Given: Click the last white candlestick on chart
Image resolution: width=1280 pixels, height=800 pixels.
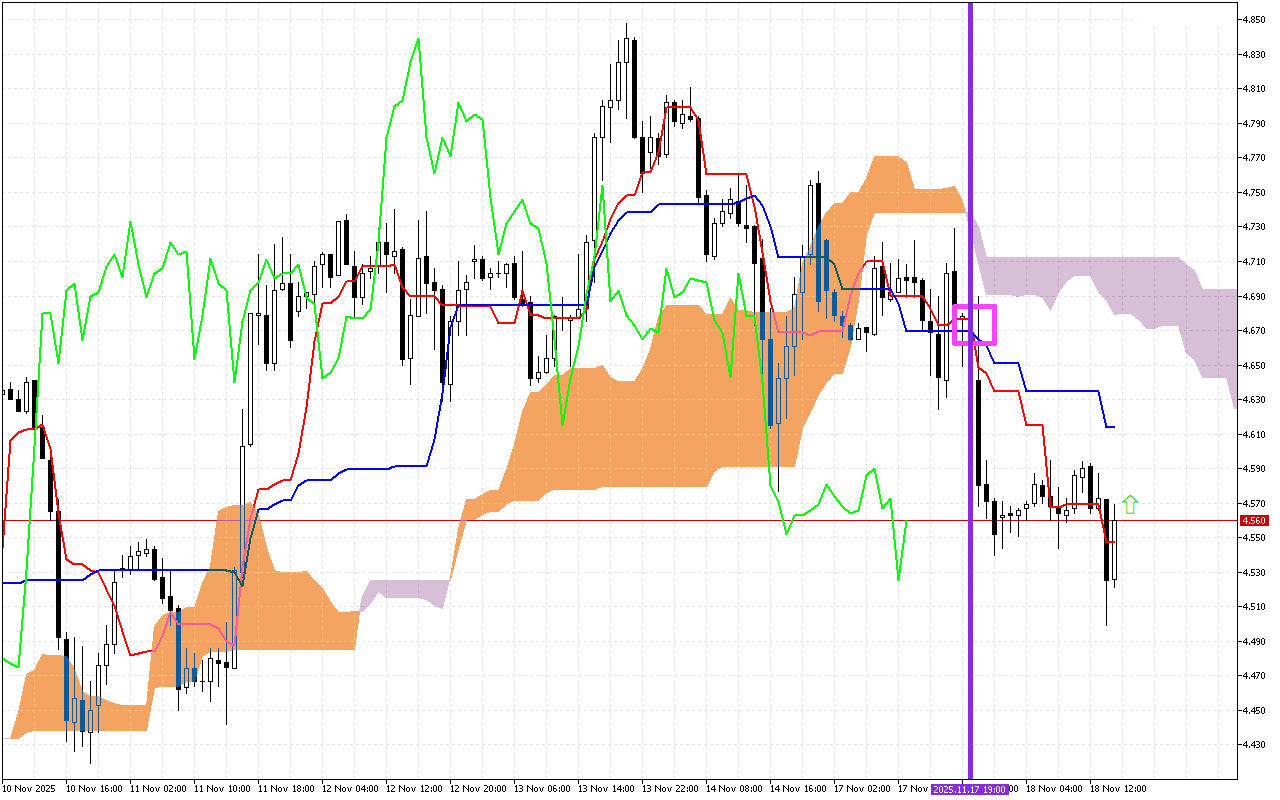Looking at the screenshot, I should pos(1115,550).
